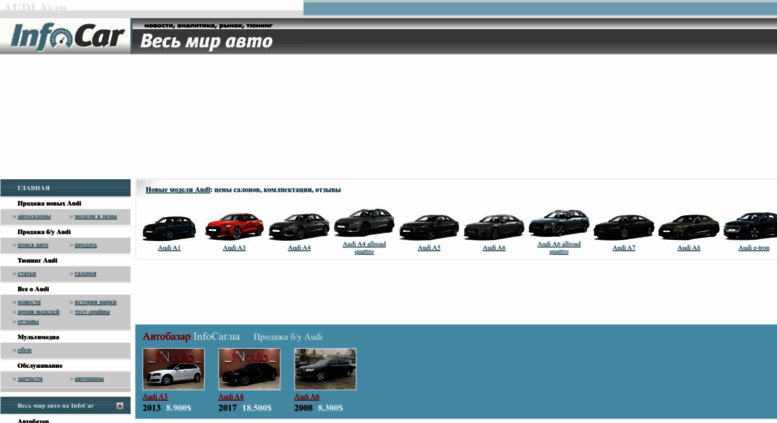
Task: Open the Audi A6 model link
Action: [494, 248]
